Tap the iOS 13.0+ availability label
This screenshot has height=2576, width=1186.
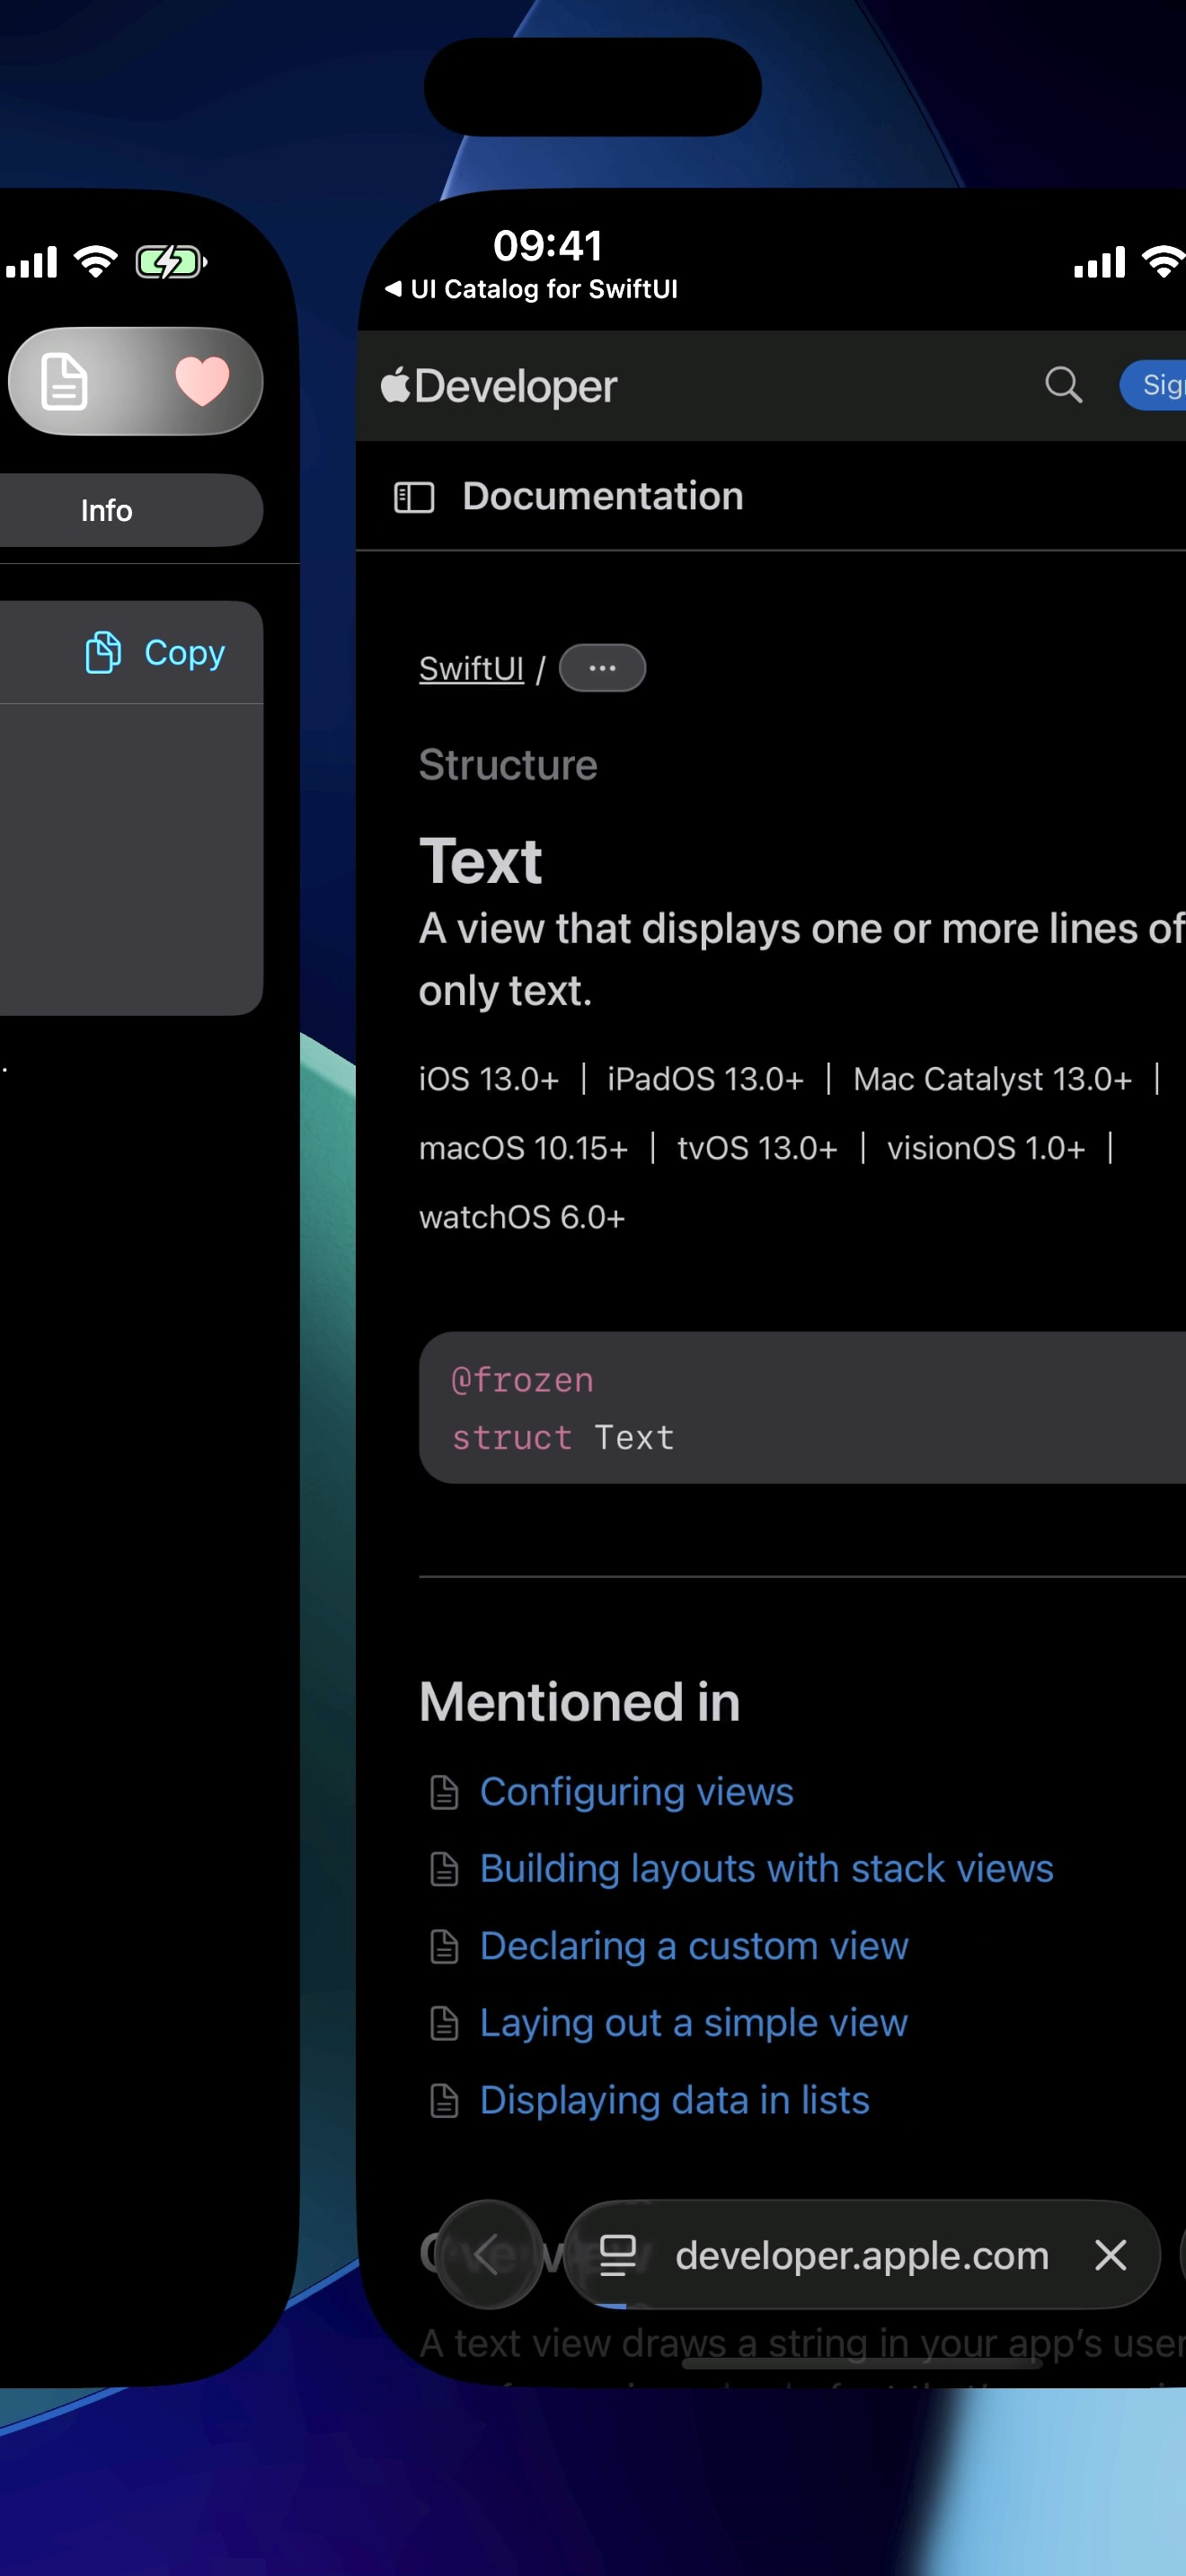pyautogui.click(x=489, y=1079)
